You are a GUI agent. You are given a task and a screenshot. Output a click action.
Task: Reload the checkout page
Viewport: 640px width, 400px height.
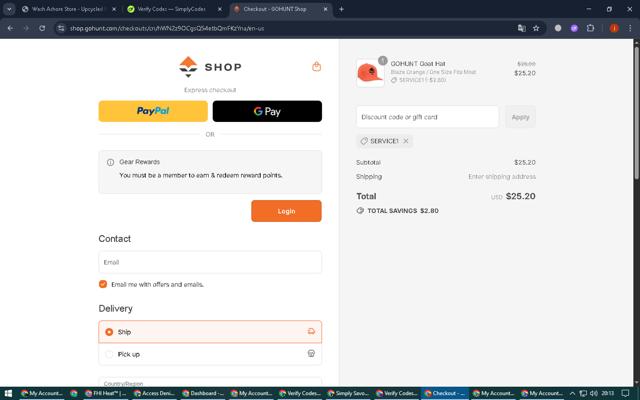pos(42,28)
